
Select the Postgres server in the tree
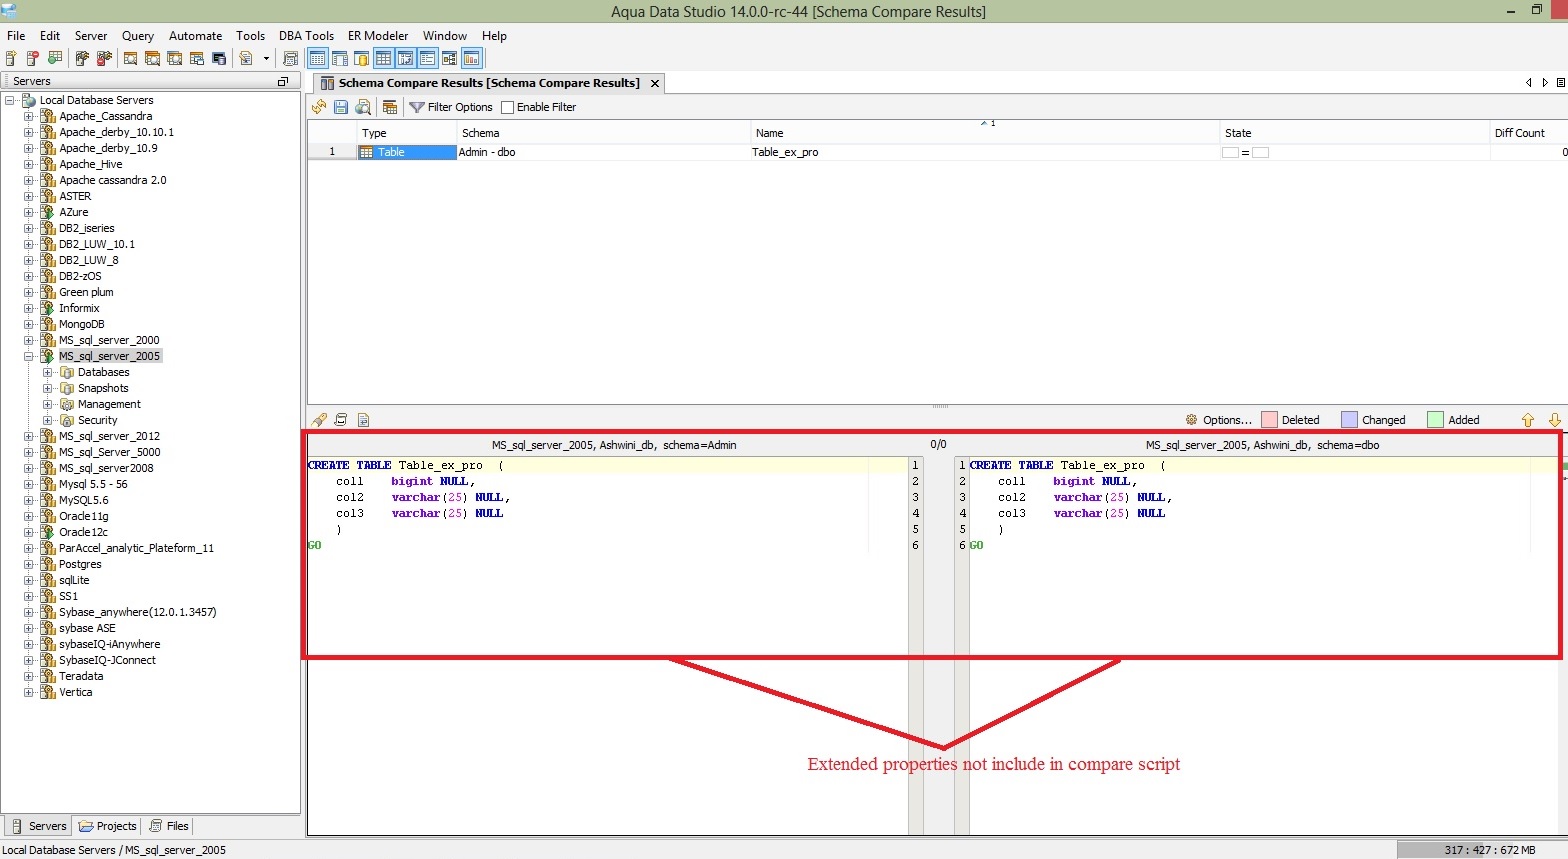click(x=80, y=564)
